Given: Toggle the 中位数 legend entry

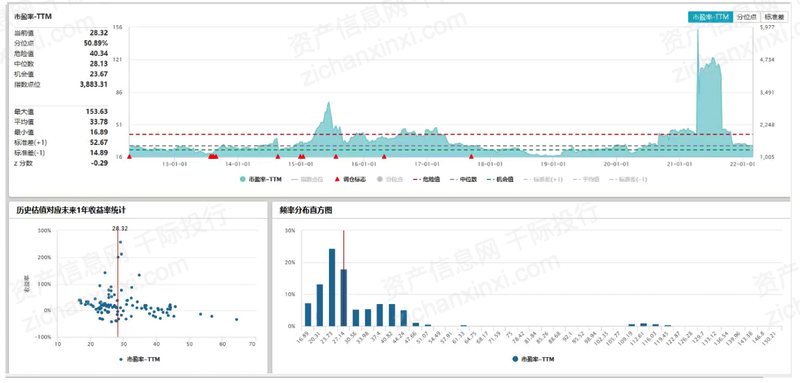Looking at the screenshot, I should pyautogui.click(x=463, y=180).
